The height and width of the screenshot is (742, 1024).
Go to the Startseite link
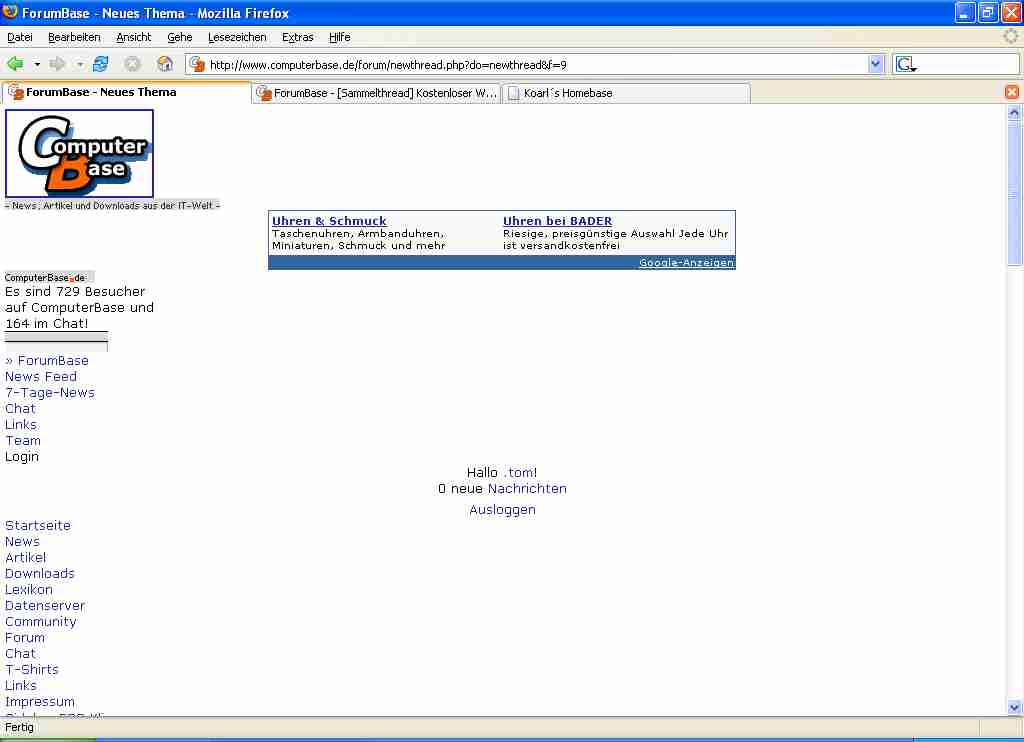click(37, 525)
